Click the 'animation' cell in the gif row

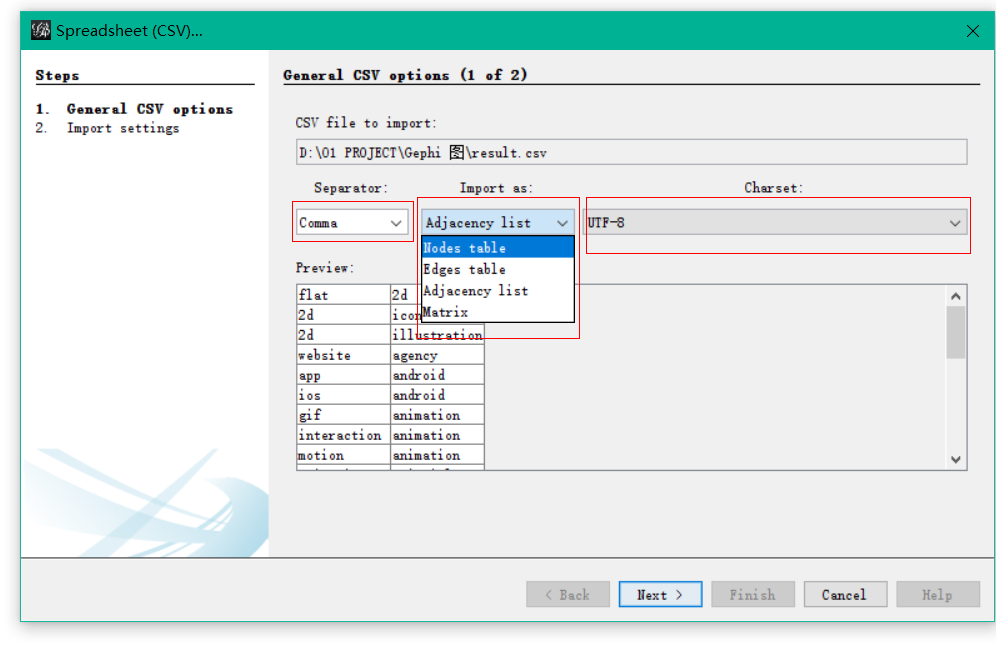(437, 415)
